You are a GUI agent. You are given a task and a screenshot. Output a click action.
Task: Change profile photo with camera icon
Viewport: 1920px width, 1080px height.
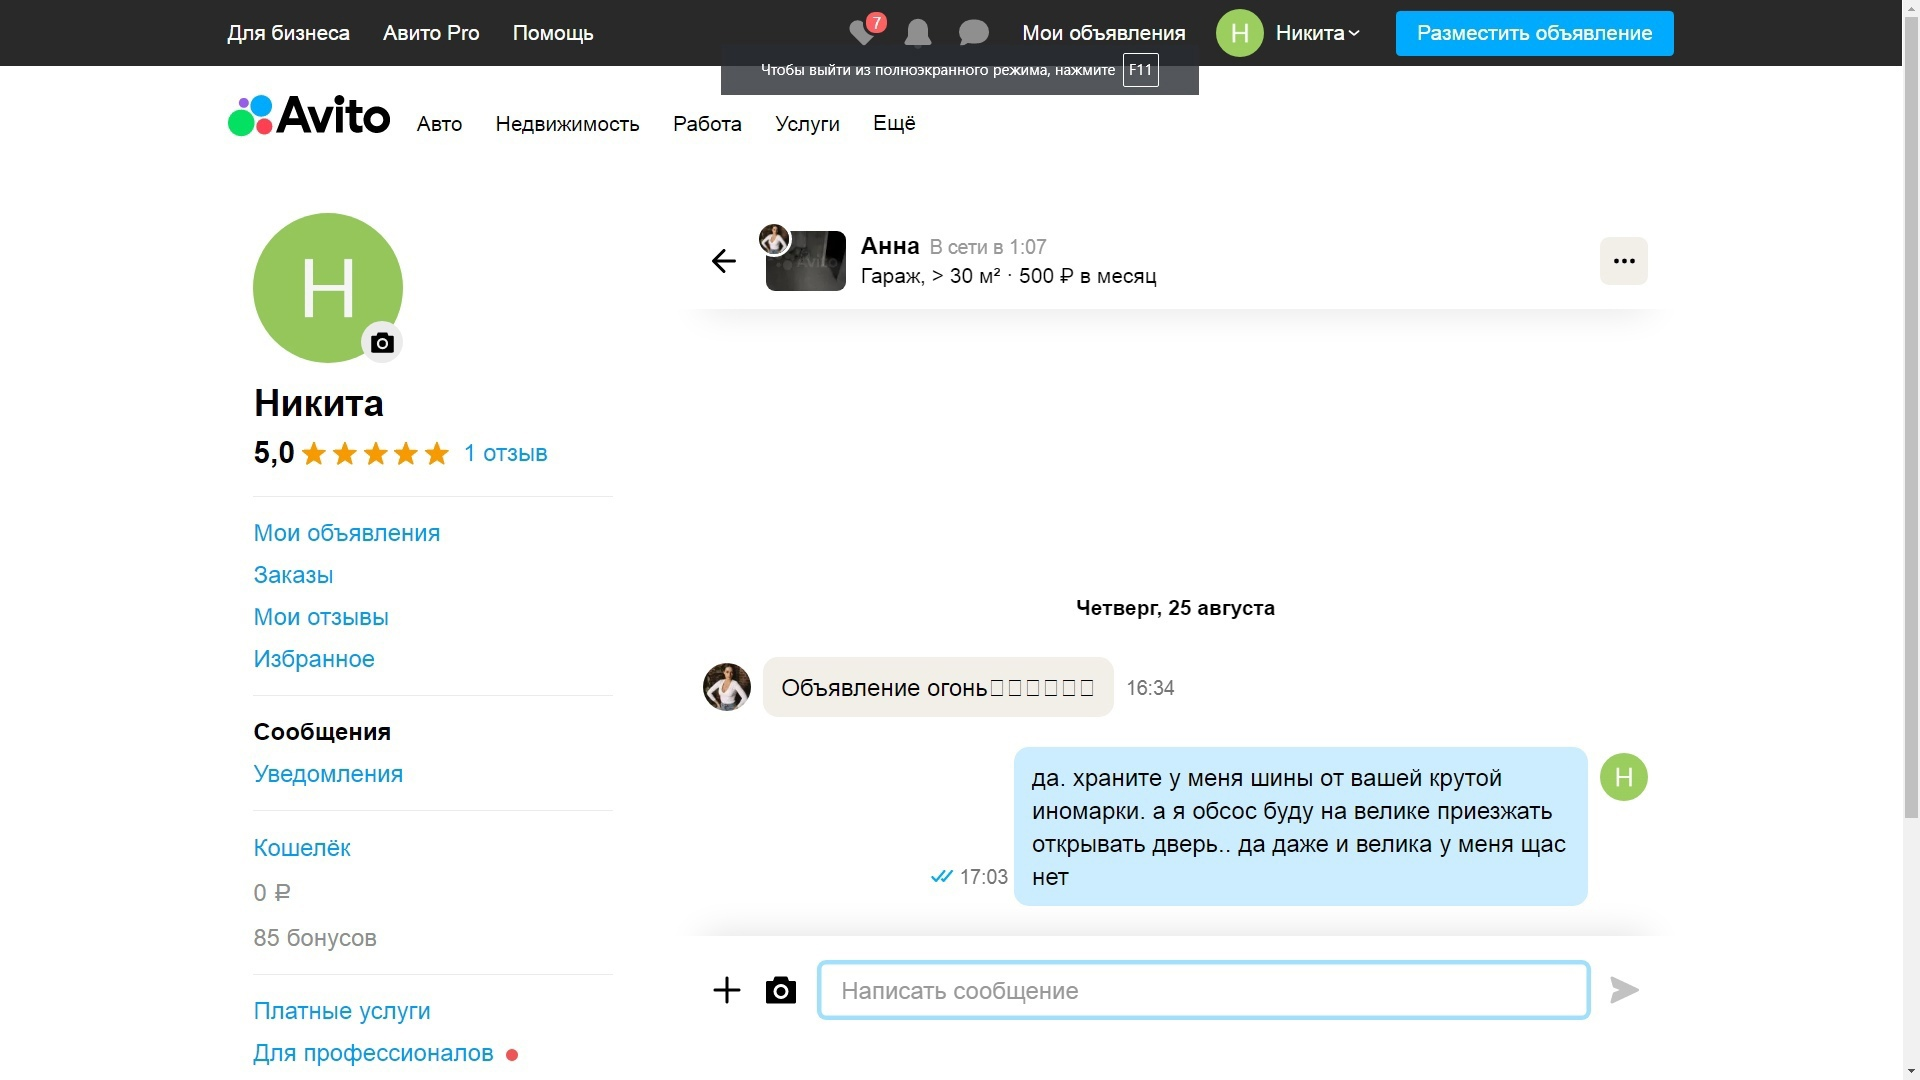[381, 343]
